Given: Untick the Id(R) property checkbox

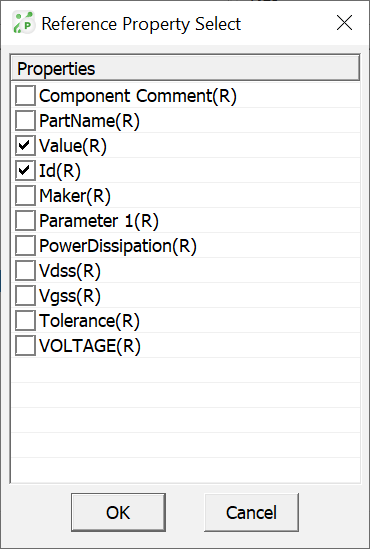Looking at the screenshot, I should coord(25,171).
